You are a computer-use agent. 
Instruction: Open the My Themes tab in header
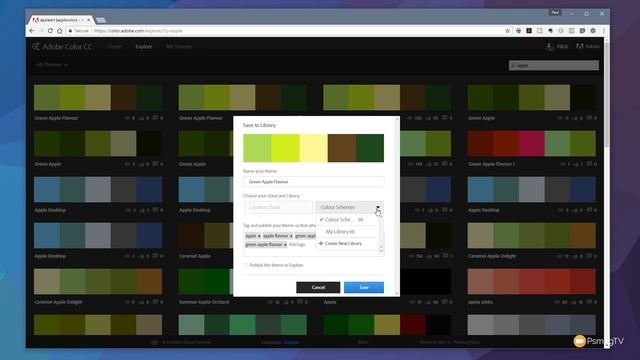179,47
